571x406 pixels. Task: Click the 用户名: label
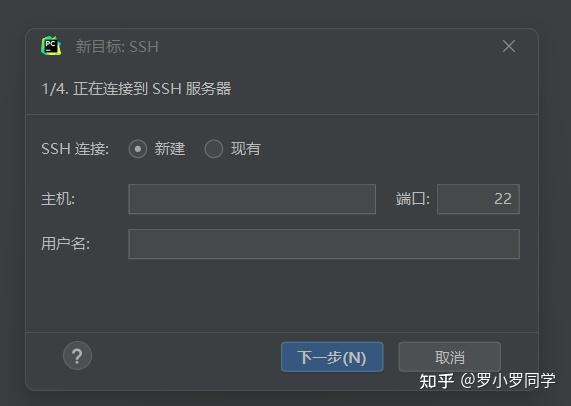click(66, 244)
